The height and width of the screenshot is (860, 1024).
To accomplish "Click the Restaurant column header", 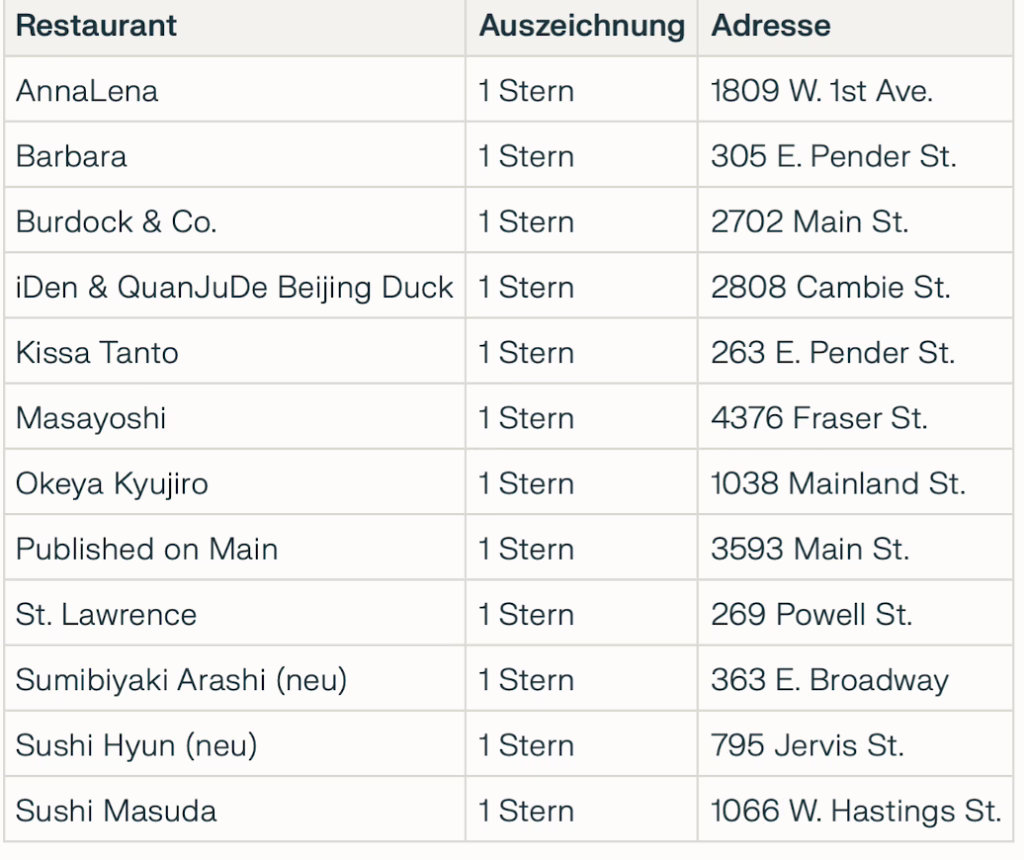I will pos(96,26).
